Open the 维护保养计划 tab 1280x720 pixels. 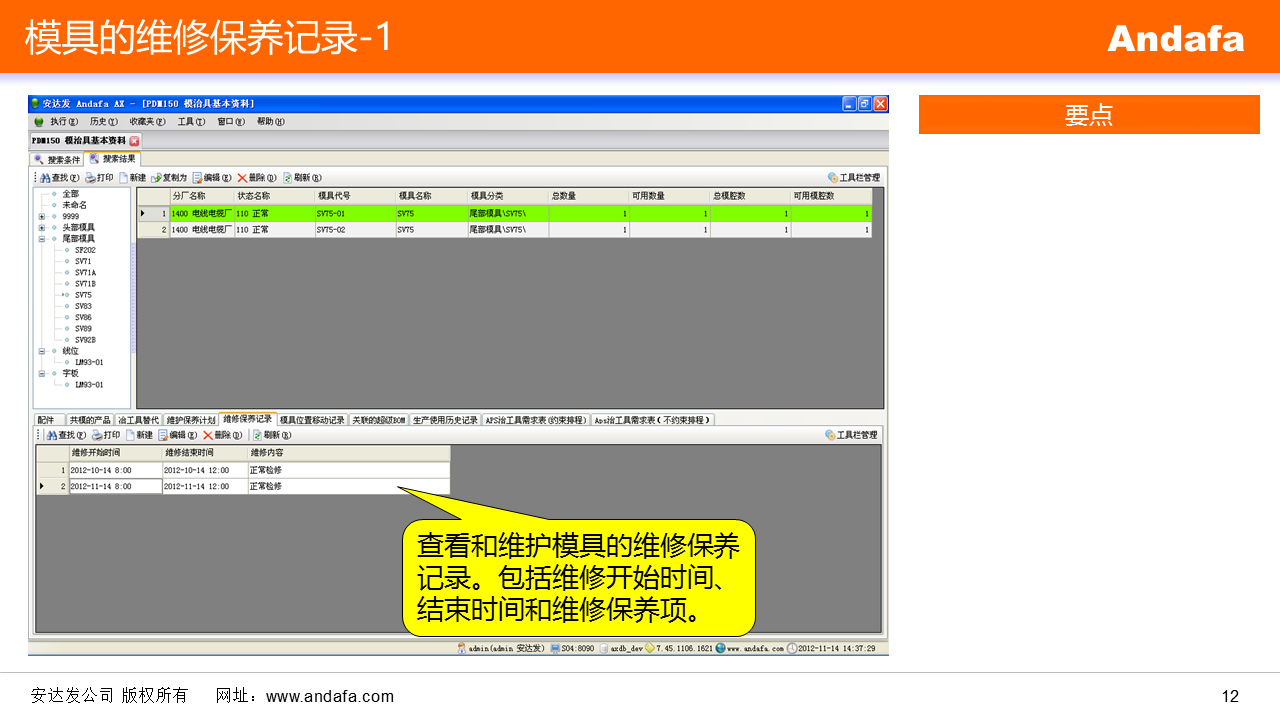(x=190, y=420)
